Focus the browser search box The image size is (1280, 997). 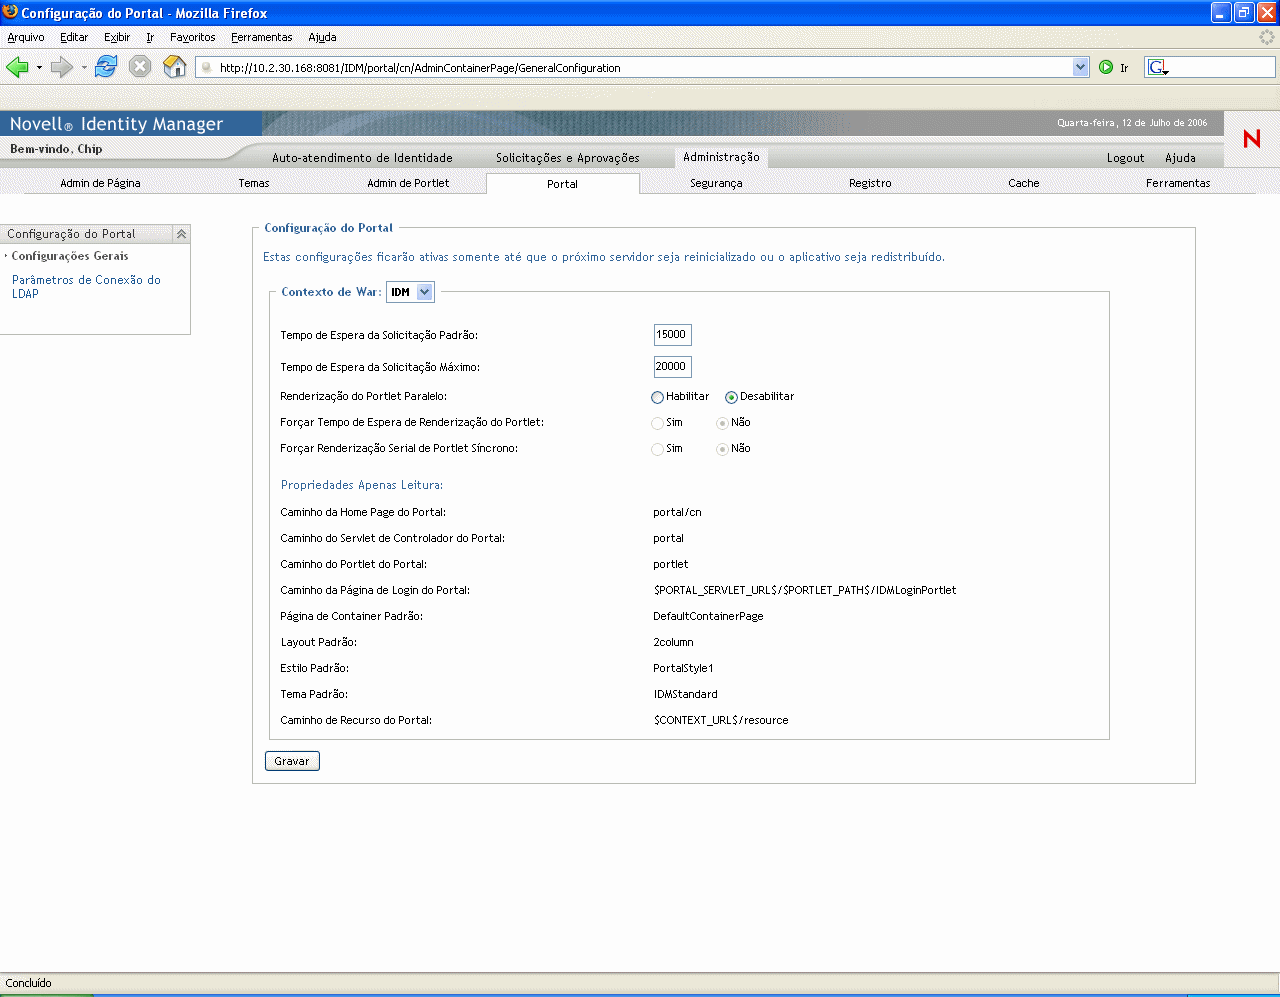click(1222, 67)
